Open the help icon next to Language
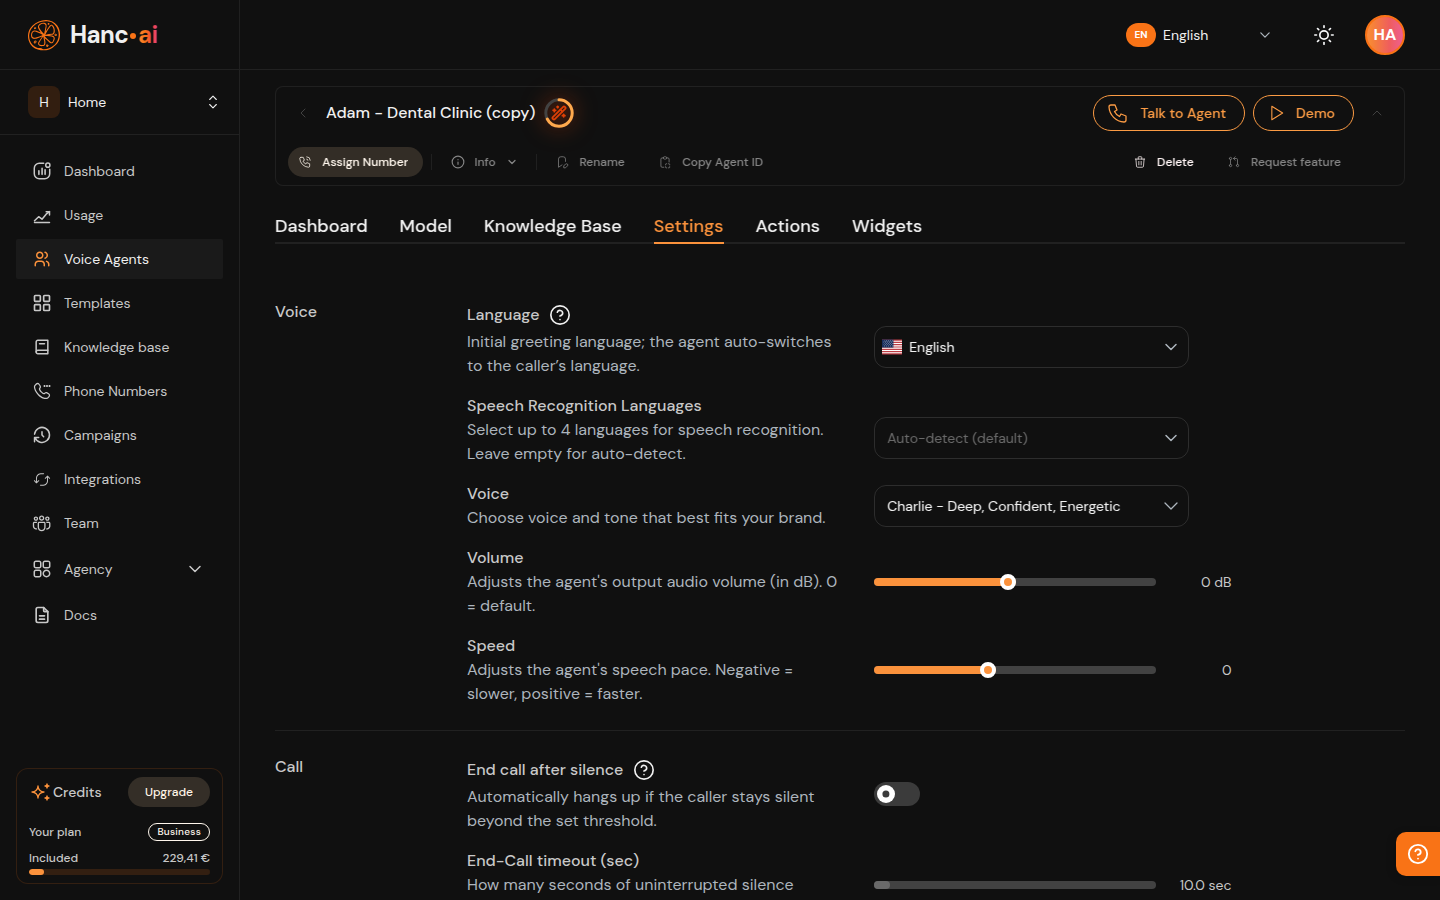1440x900 pixels. coord(560,315)
